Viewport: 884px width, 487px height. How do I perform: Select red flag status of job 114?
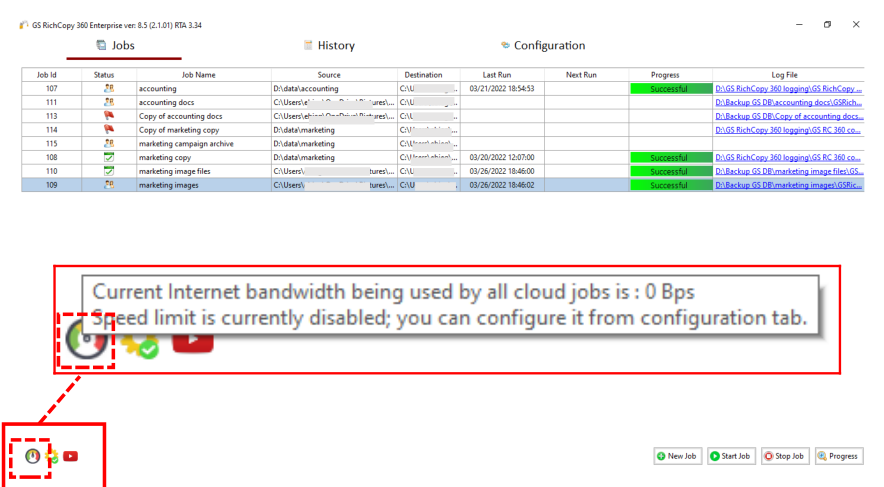109,130
